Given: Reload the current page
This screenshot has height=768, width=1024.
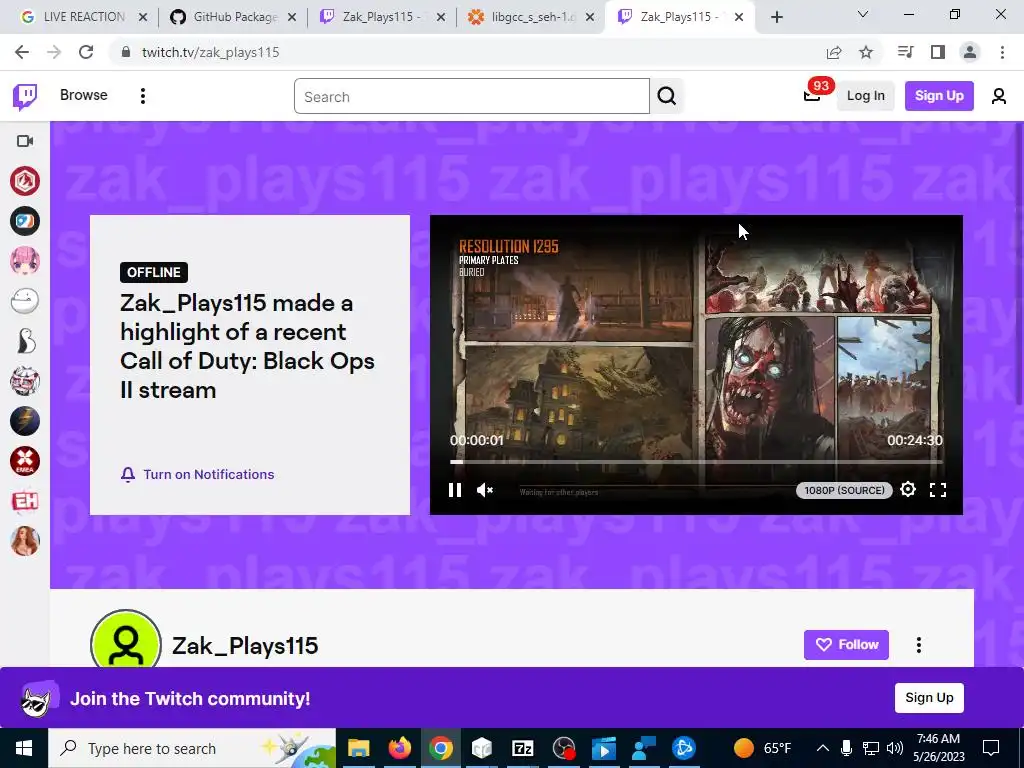Looking at the screenshot, I should pos(86,52).
